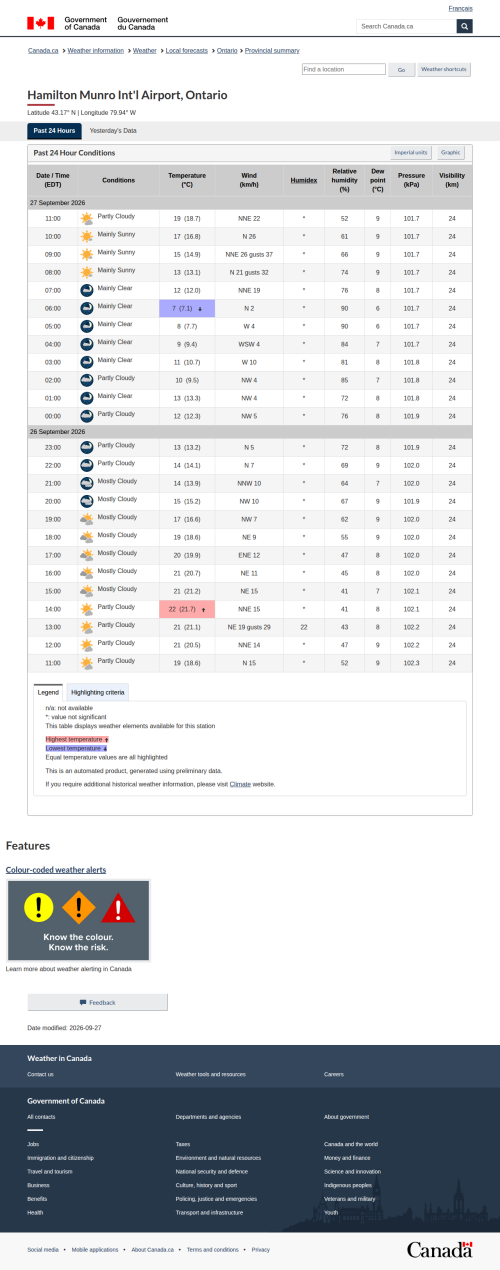The height and width of the screenshot is (1270, 500).
Task: Click the Find a location input field
Action: [343, 70]
